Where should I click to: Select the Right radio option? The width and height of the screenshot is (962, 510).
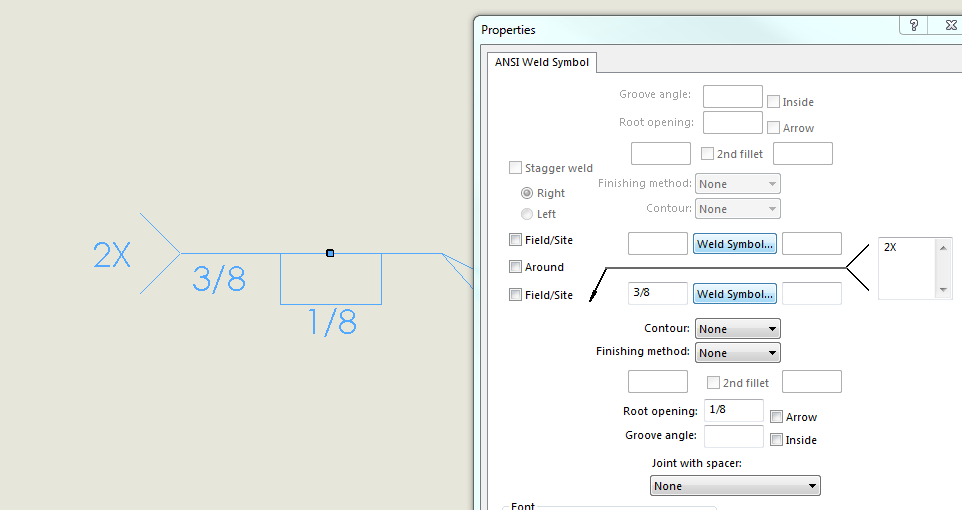pos(526,193)
